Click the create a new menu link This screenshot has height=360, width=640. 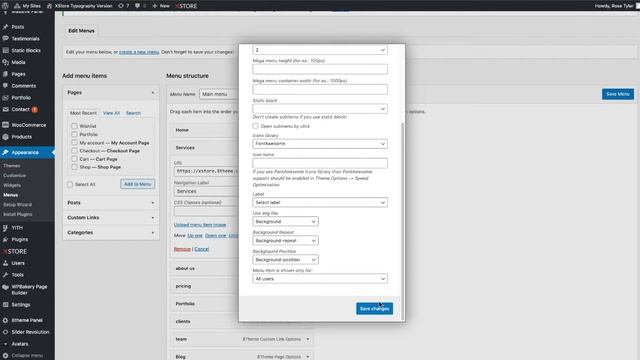tap(139, 52)
